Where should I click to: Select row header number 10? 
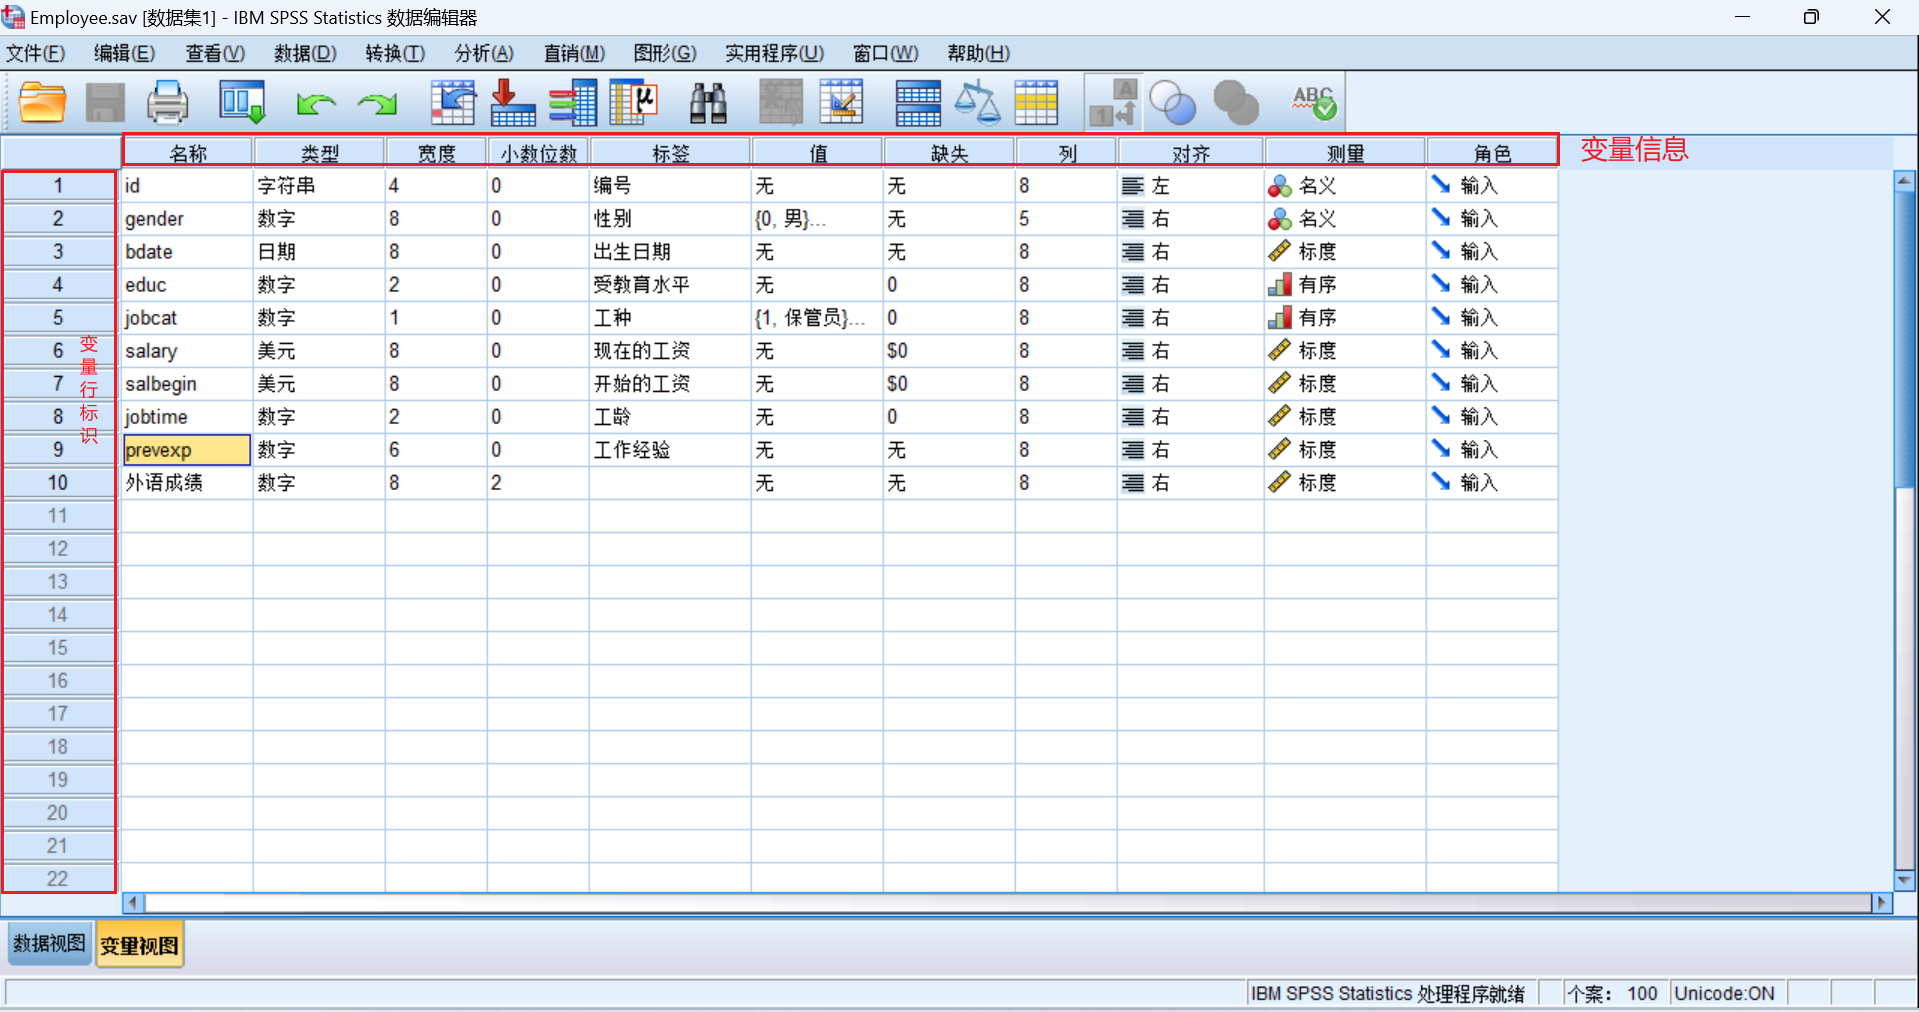click(58, 483)
